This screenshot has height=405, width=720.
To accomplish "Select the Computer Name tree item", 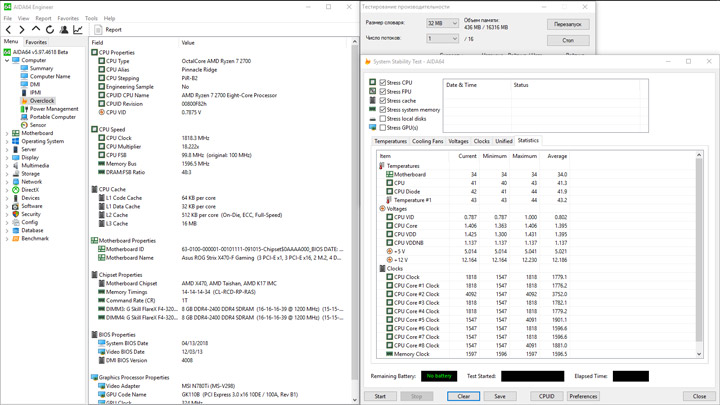I will (x=50, y=77).
